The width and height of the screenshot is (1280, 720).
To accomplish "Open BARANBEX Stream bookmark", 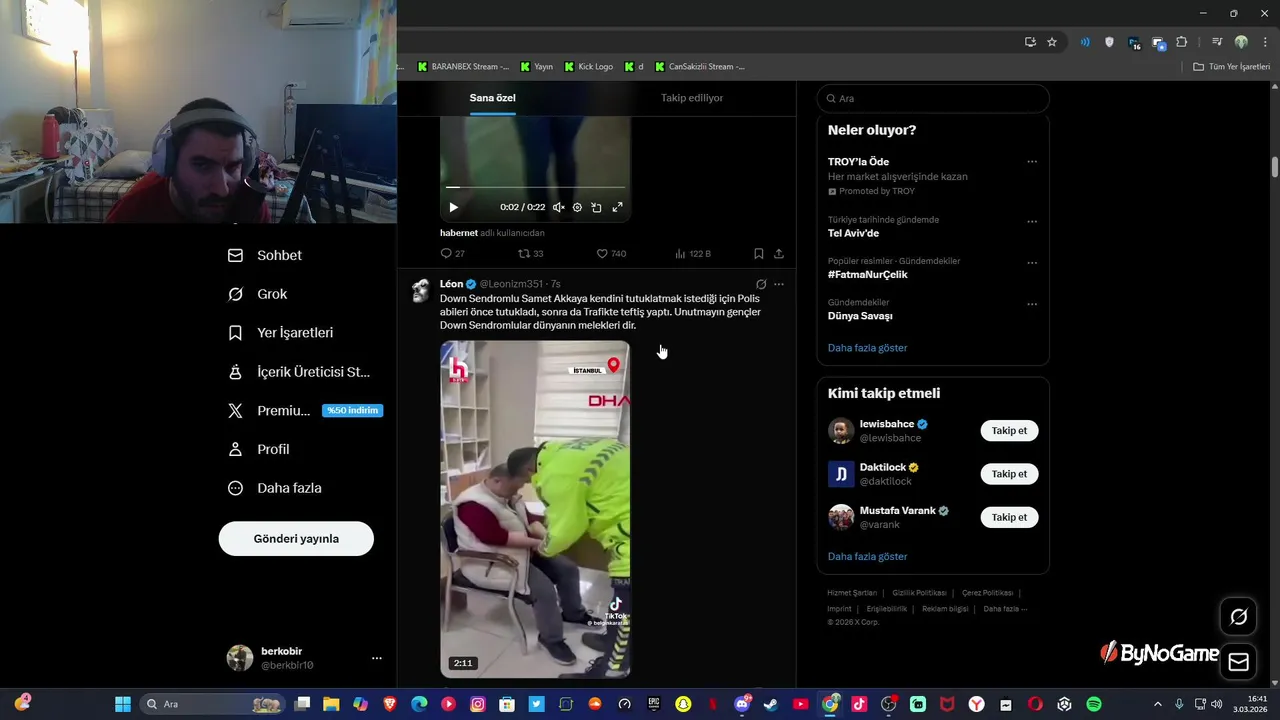I will coord(463,67).
